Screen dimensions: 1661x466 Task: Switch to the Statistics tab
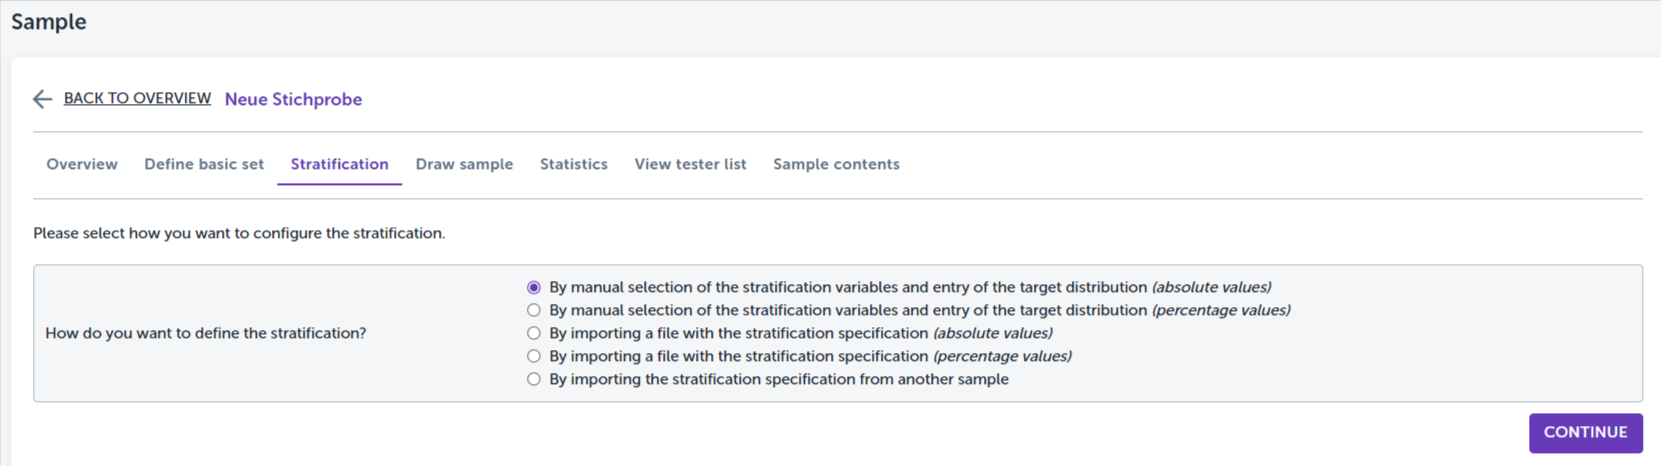pos(573,164)
